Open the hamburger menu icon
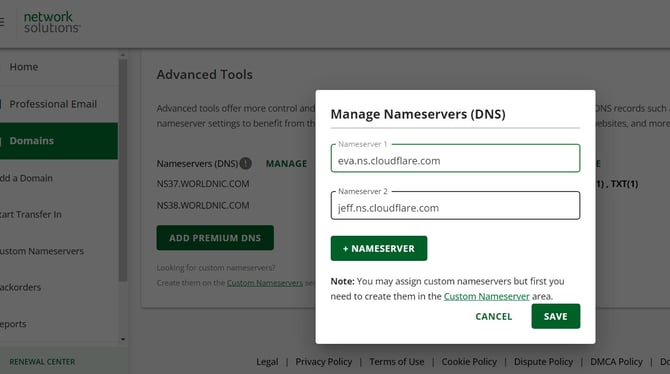670x374 pixels. point(2,22)
